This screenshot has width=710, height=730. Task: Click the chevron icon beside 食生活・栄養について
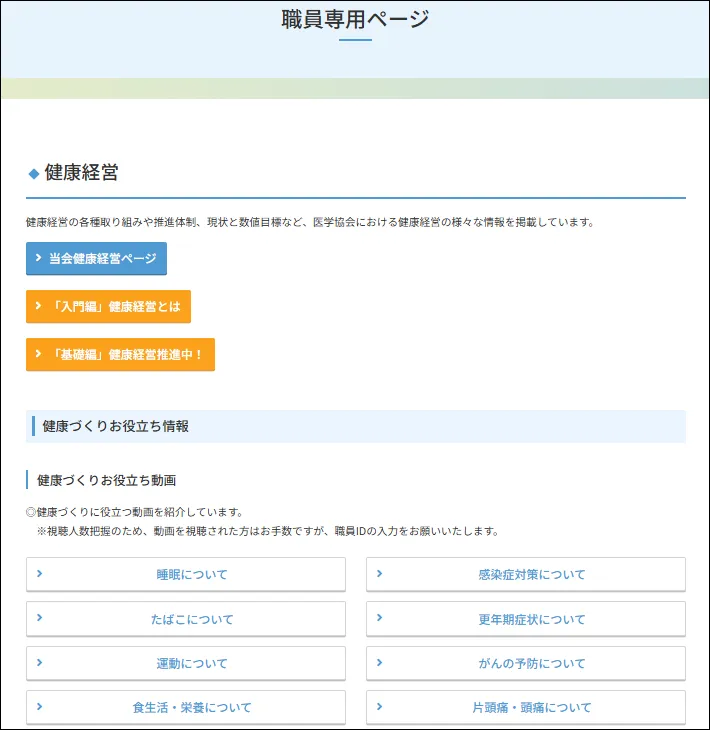pyautogui.click(x=40, y=707)
